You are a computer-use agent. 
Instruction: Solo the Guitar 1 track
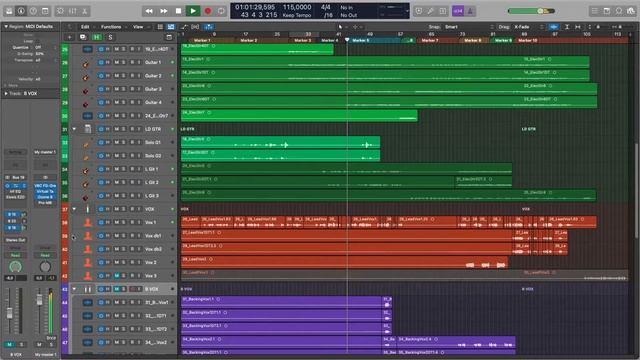(x=124, y=62)
